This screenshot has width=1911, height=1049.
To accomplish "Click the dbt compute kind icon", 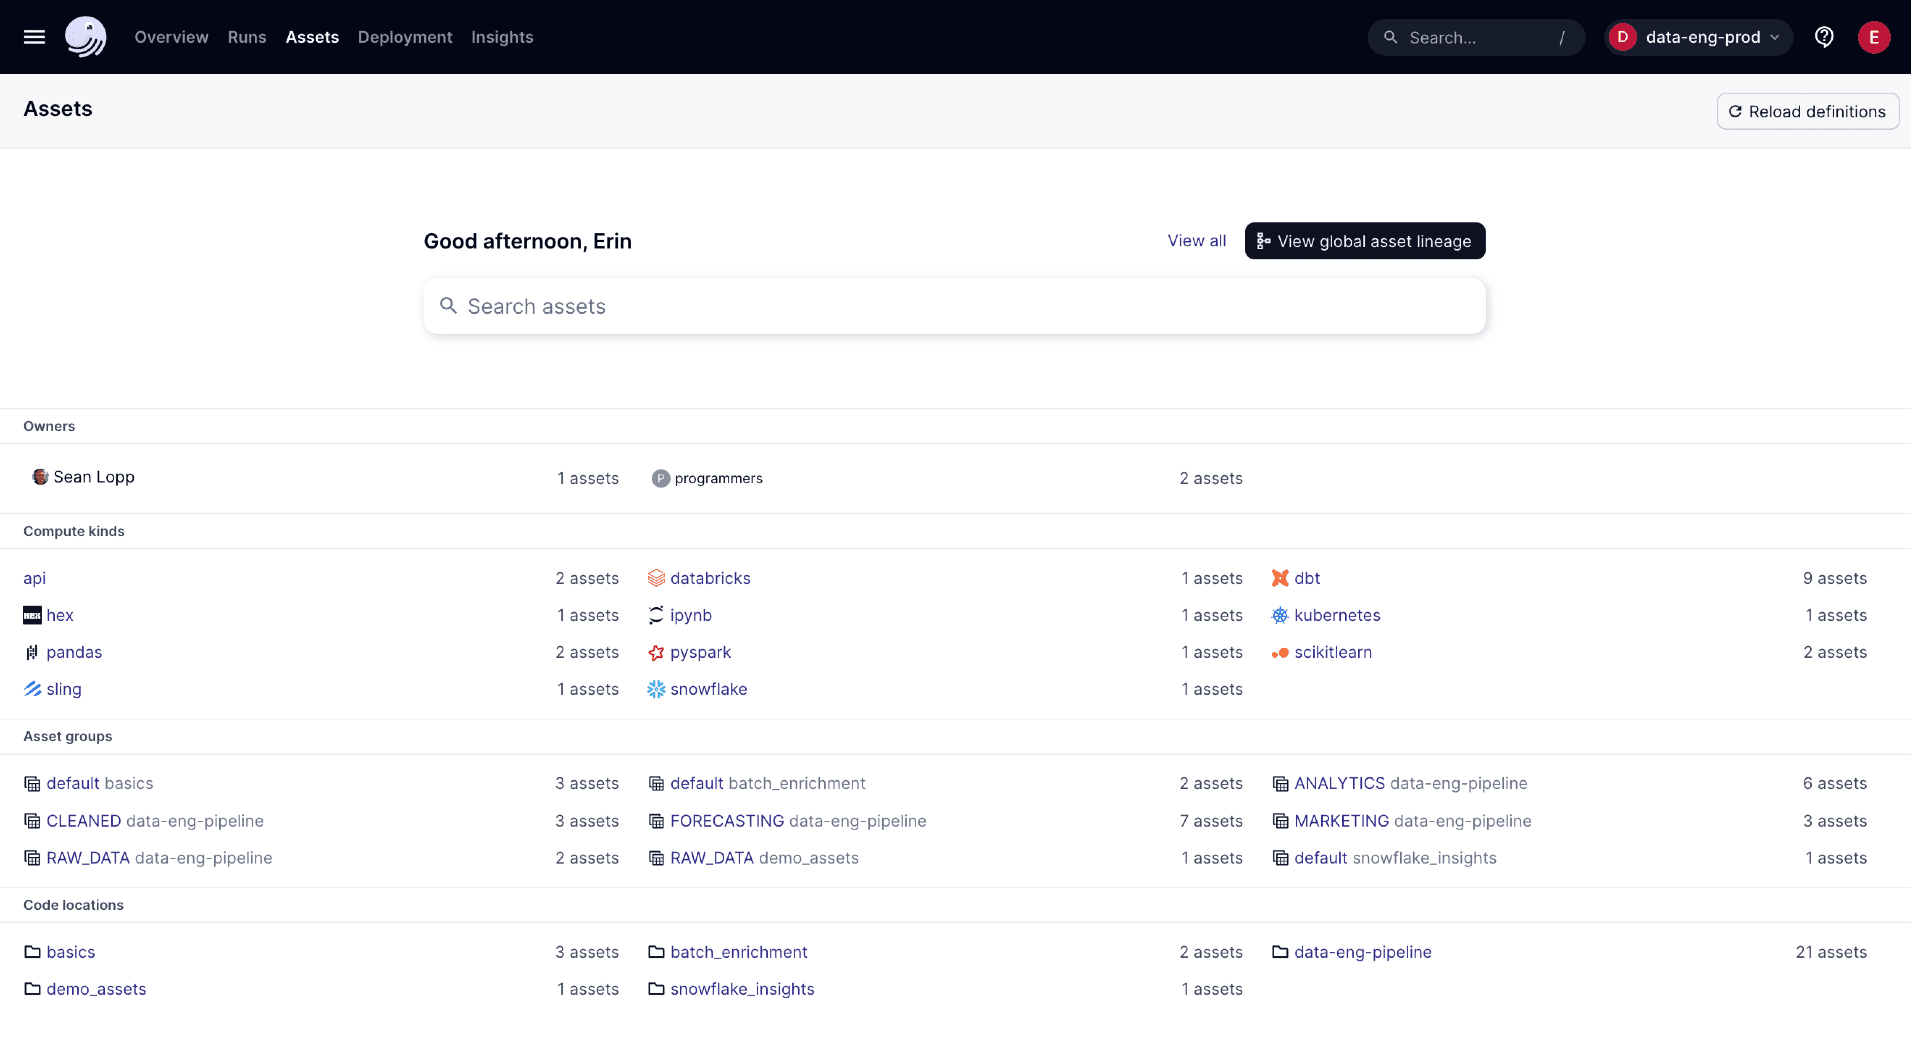I will [1280, 578].
